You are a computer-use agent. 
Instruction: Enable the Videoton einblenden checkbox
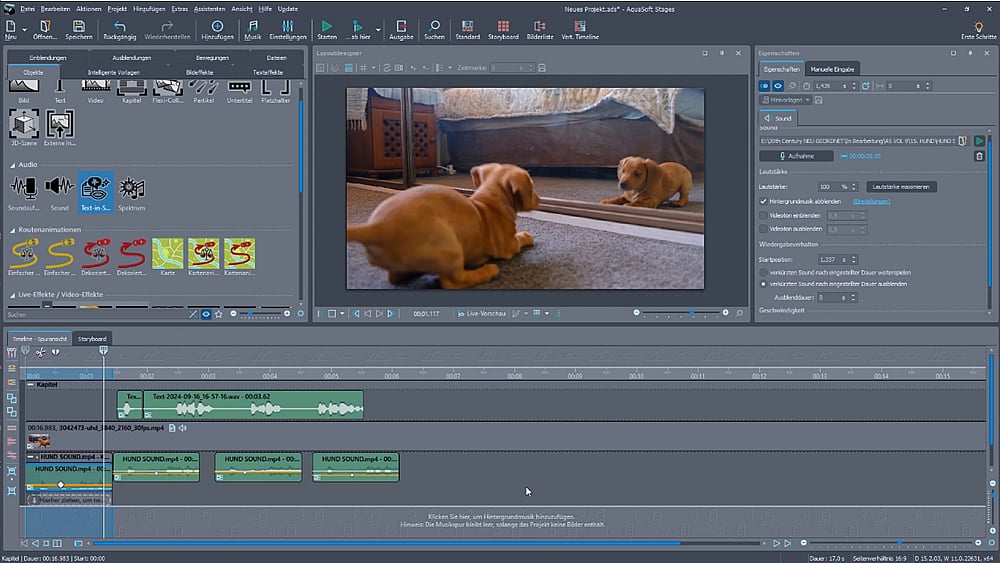(764, 215)
